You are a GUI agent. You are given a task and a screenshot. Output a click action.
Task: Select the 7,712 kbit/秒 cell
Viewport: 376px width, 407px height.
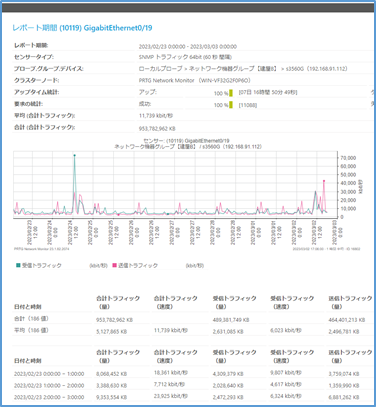(x=169, y=384)
